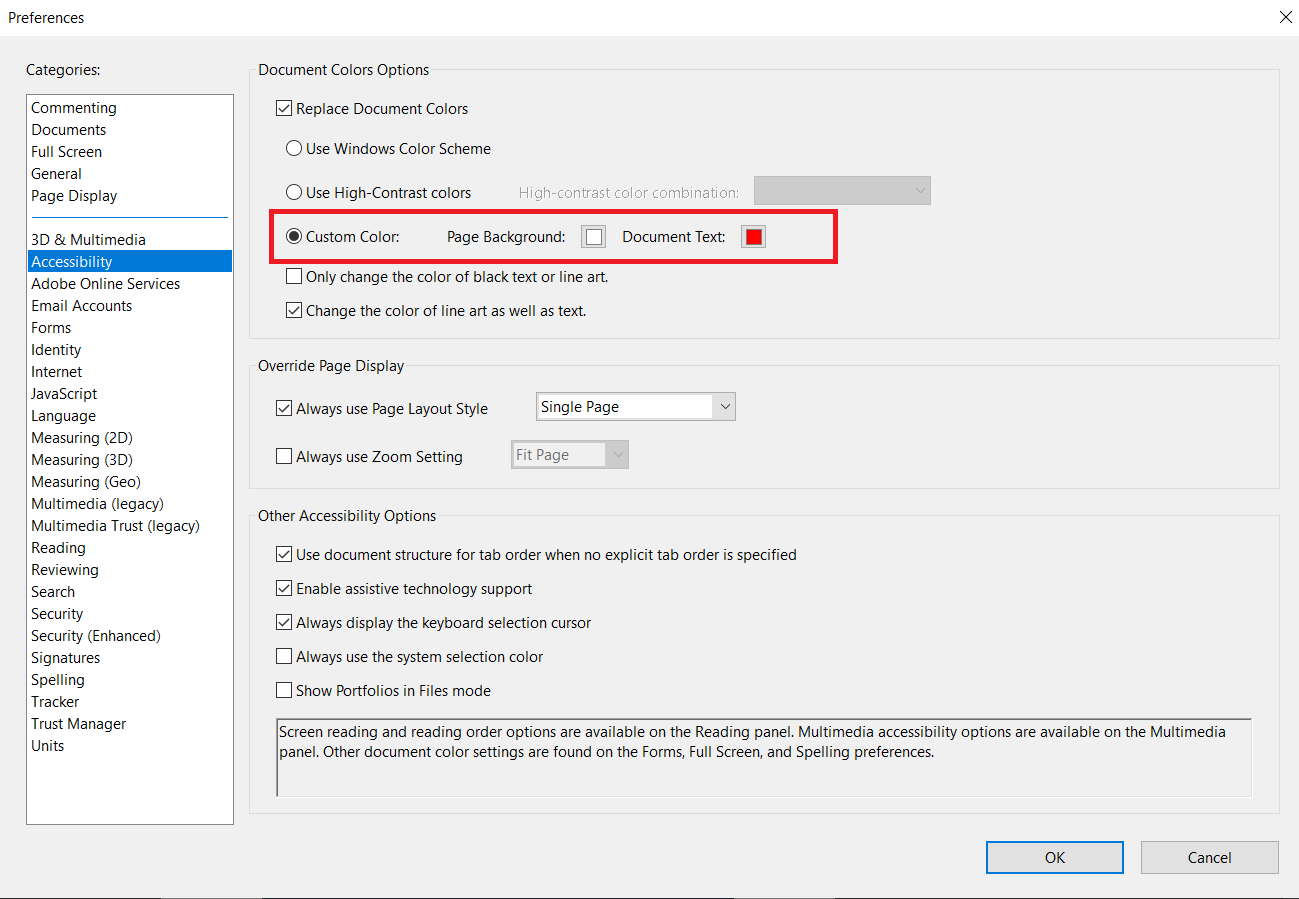Viewport: 1299px width, 899px height.
Task: Open the Page Layout Style dropdown
Action: pyautogui.click(x=725, y=406)
